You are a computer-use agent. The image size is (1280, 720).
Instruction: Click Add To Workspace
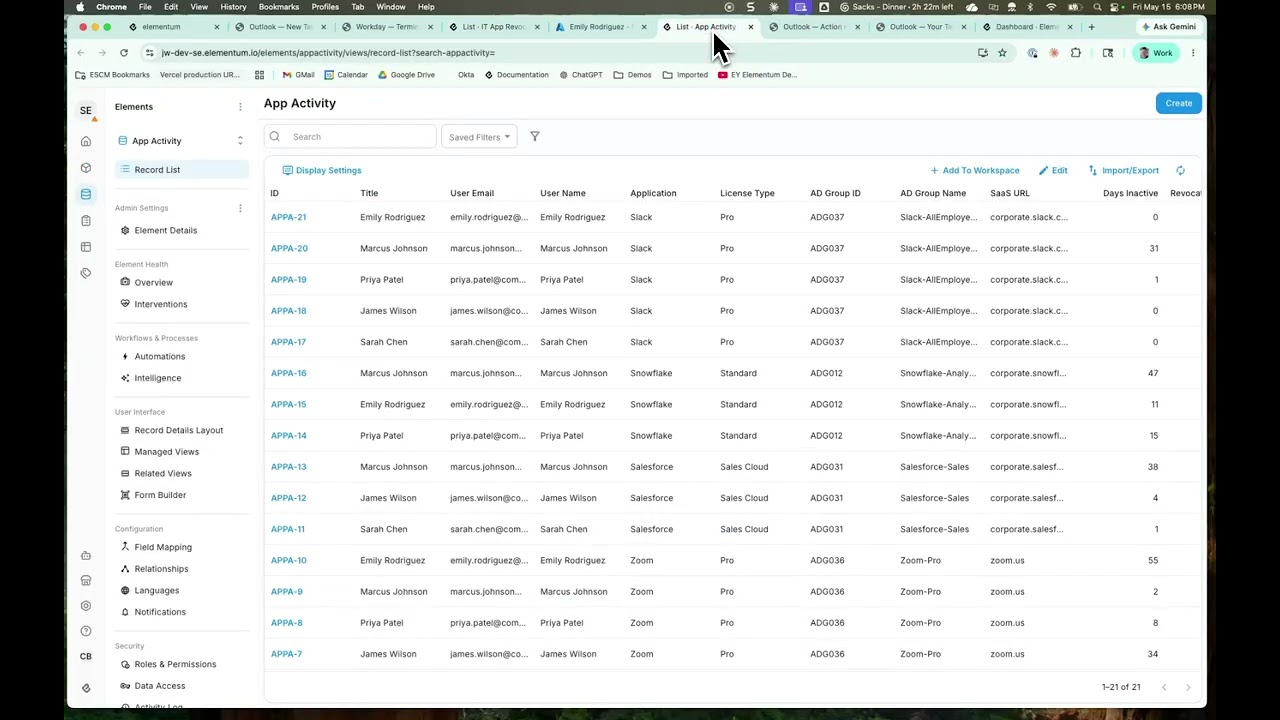975,171
